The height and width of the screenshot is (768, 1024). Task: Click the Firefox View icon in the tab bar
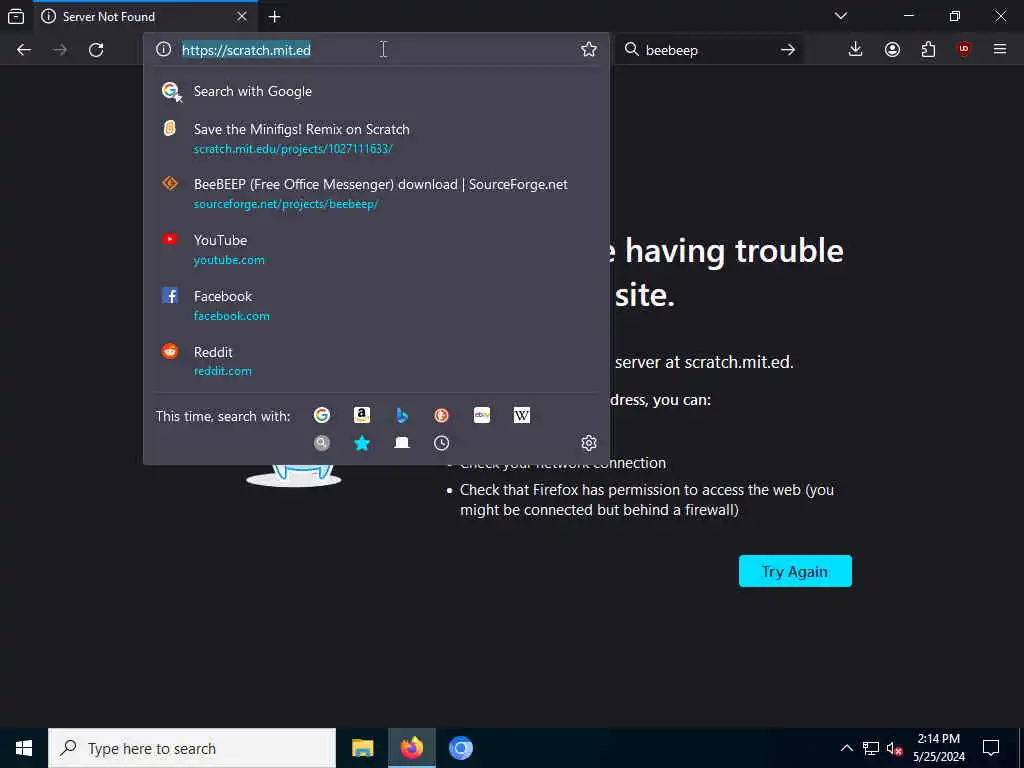(x=16, y=16)
